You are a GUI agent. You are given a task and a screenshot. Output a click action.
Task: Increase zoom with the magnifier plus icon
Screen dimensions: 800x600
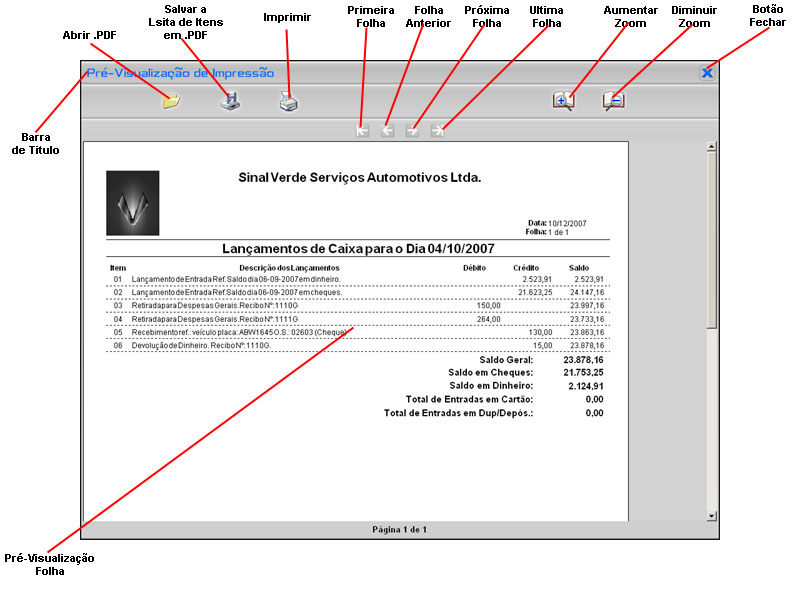pos(564,101)
